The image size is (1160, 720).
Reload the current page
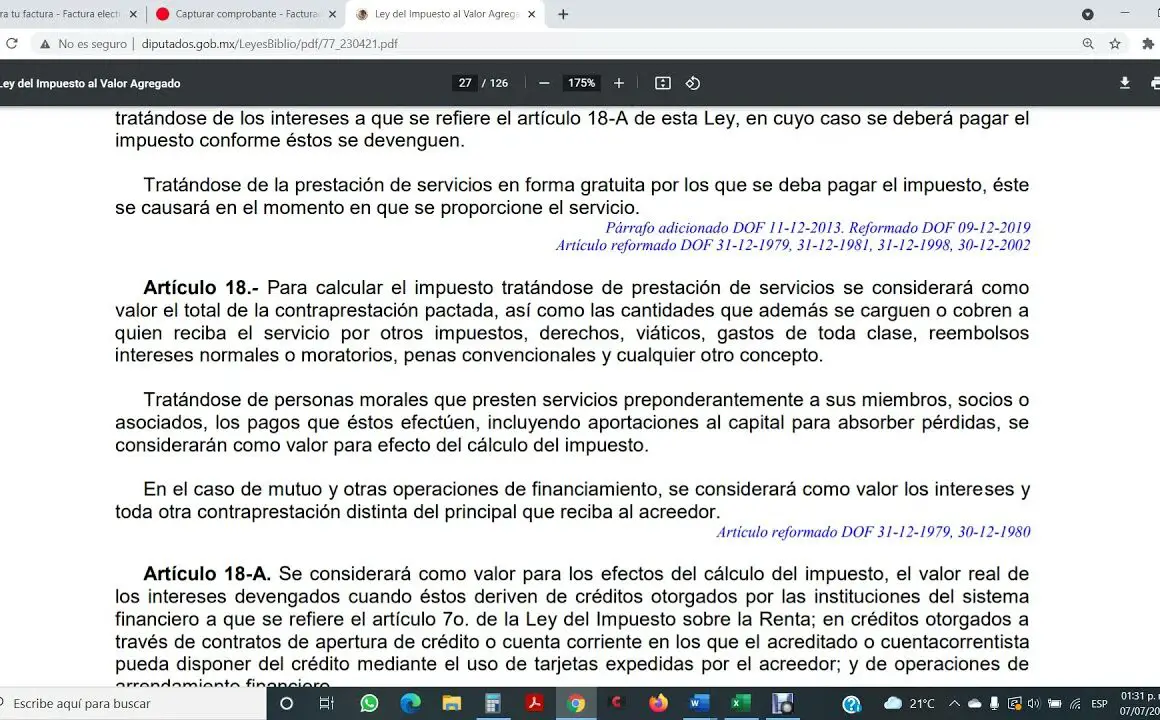[x=12, y=44]
